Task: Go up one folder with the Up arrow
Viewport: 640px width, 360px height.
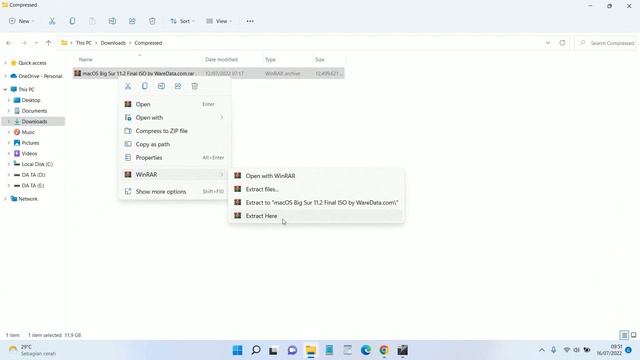Action: pyautogui.click(x=48, y=43)
